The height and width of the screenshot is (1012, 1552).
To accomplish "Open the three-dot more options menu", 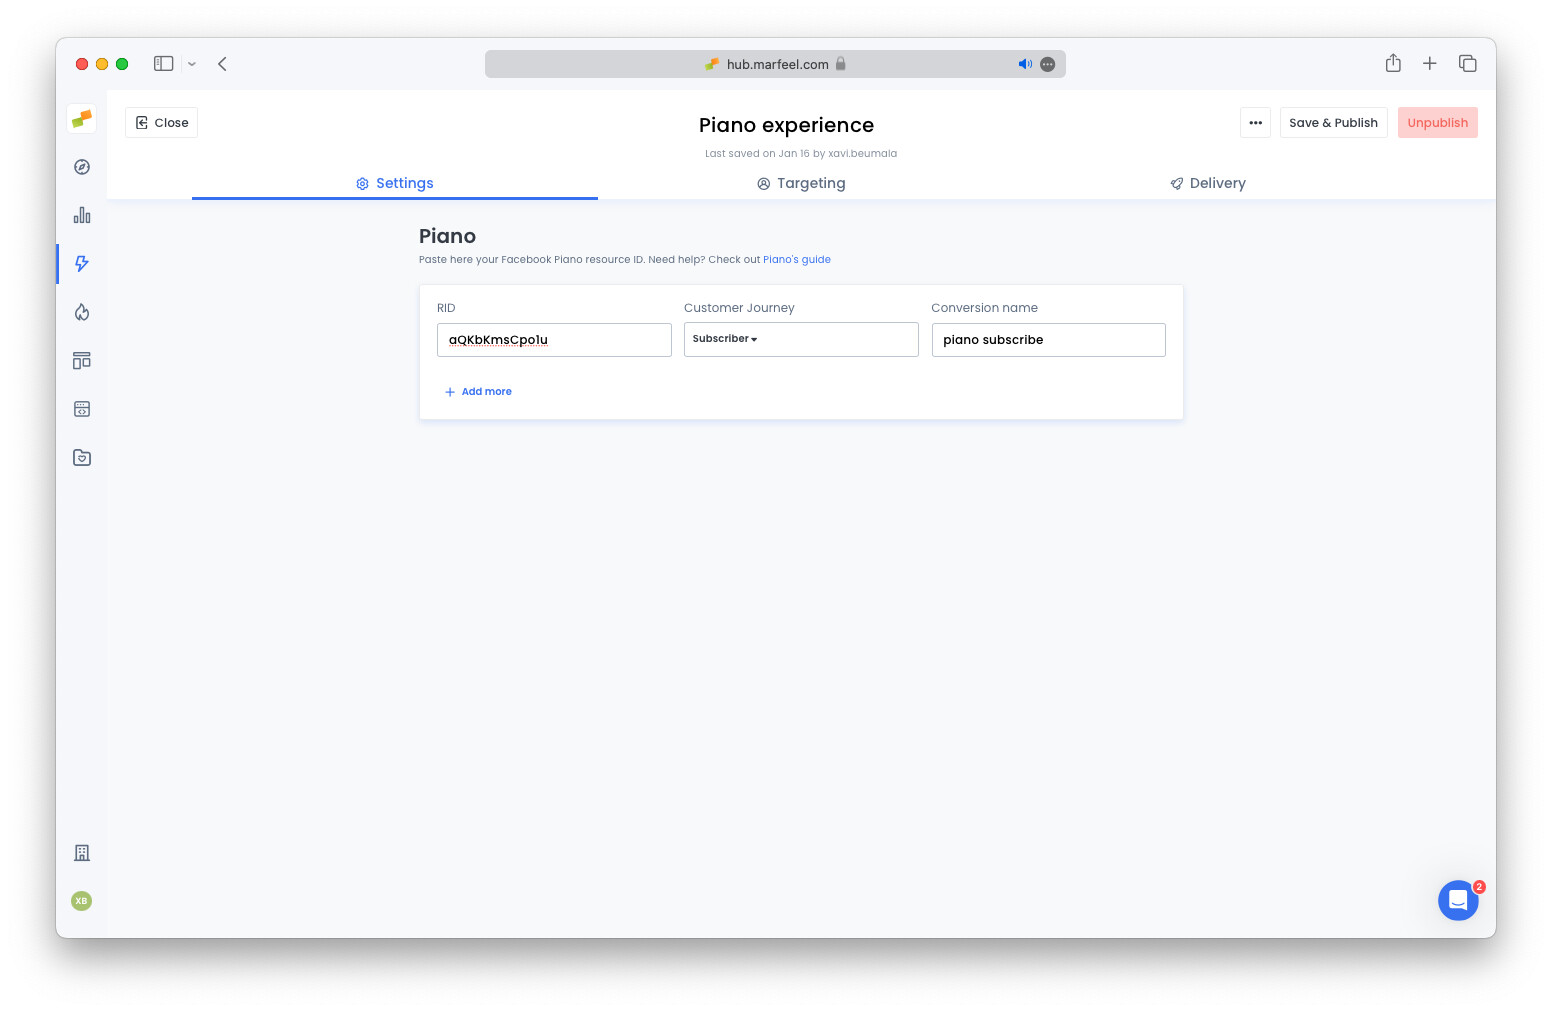I will pyautogui.click(x=1255, y=122).
